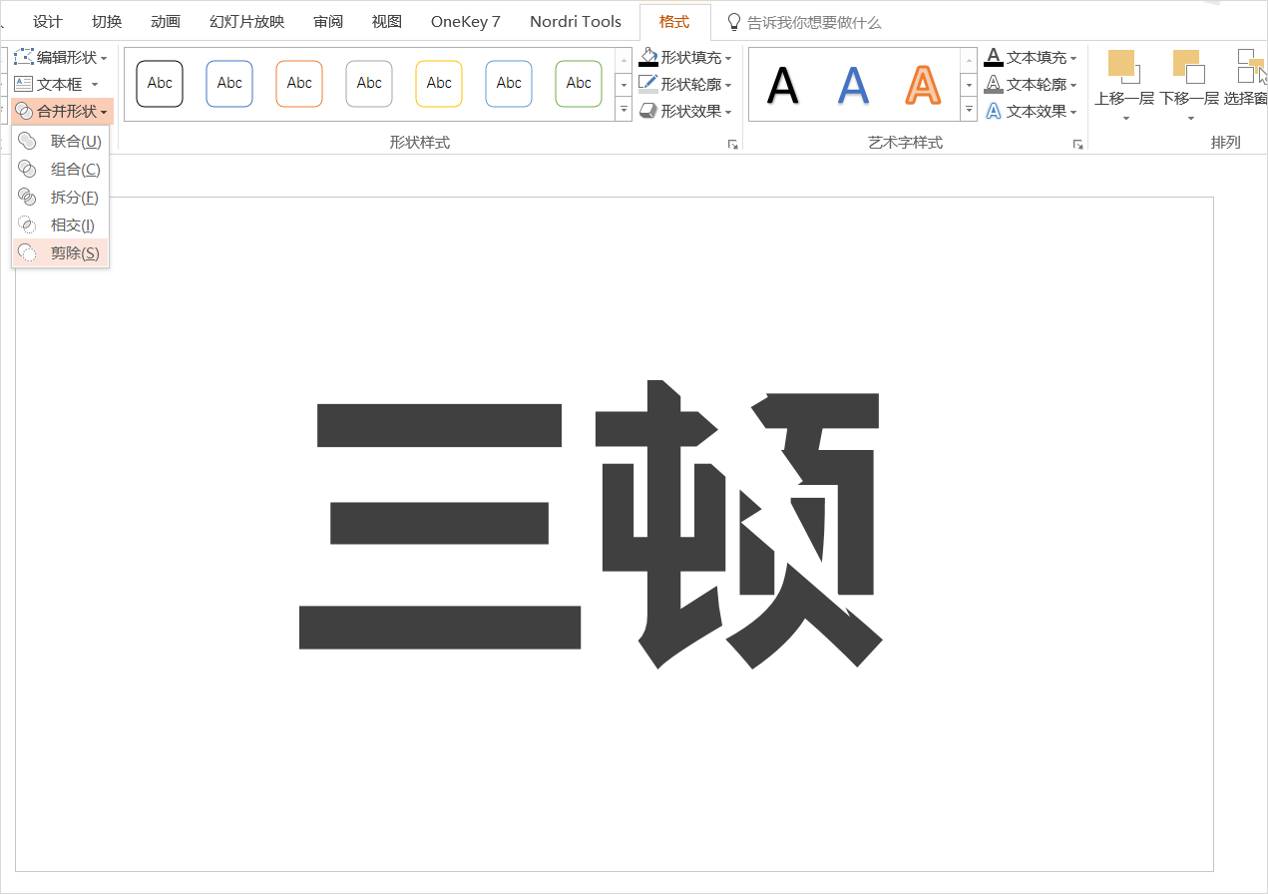This screenshot has width=1268, height=894.
Task: Choose 拆分(F) fragment from merge menu
Action: click(60, 197)
